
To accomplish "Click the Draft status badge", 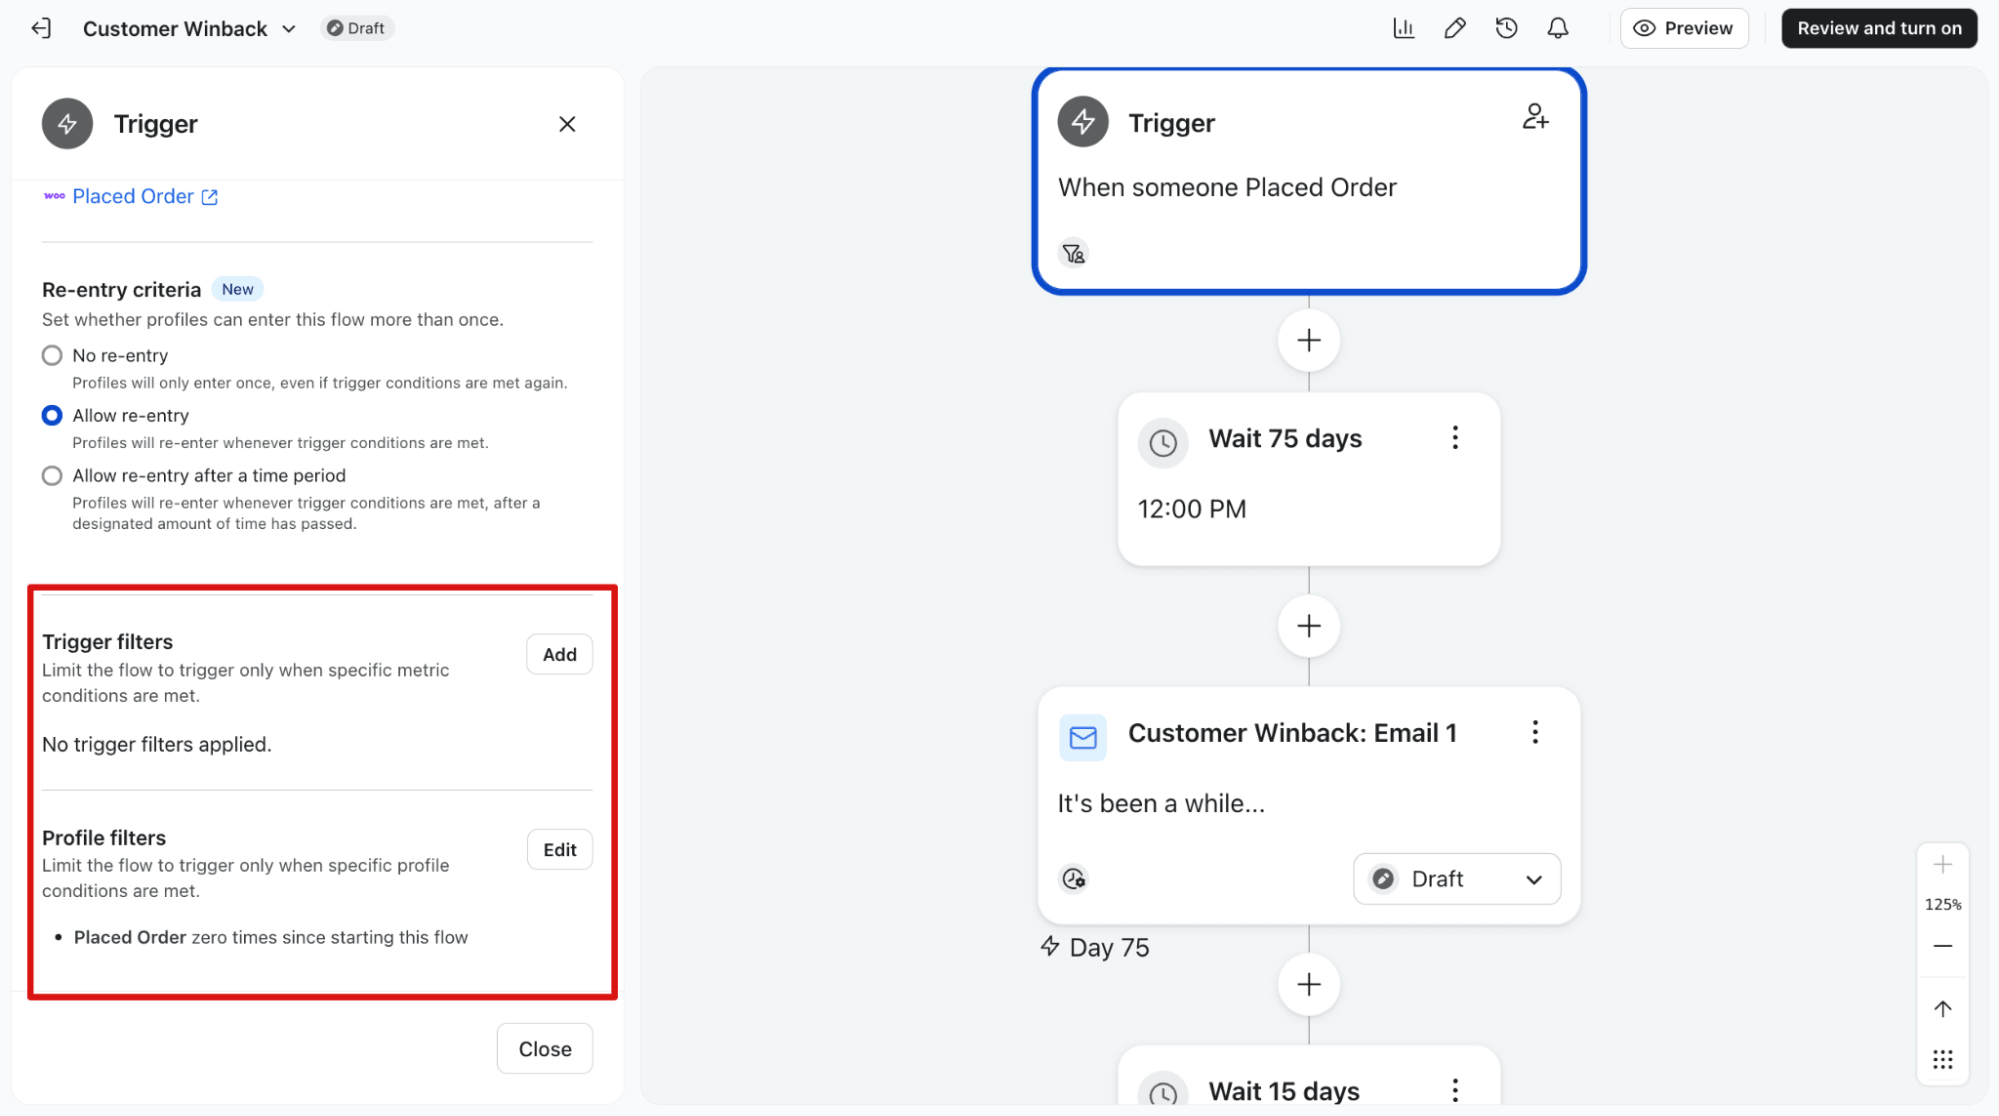I will pos(357,28).
